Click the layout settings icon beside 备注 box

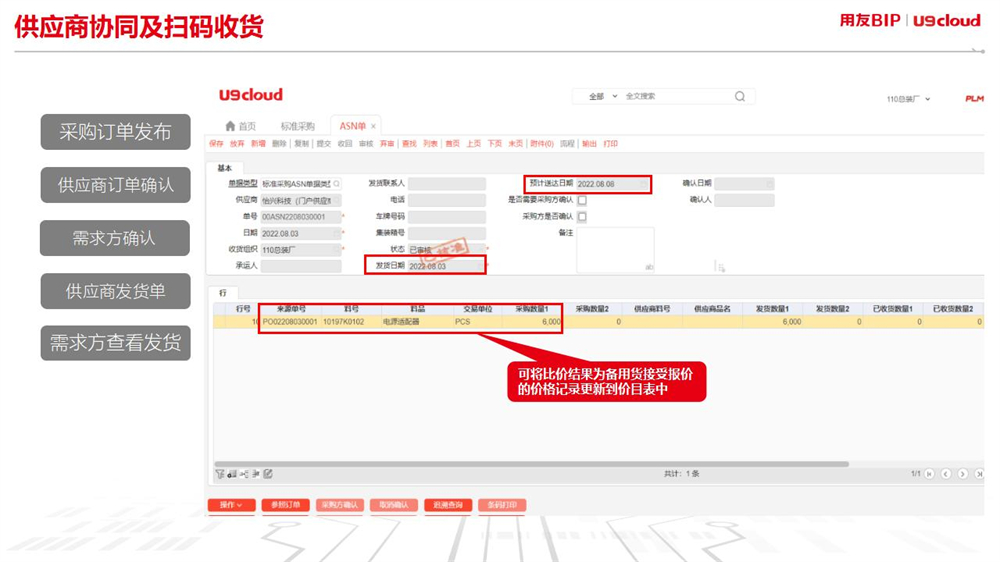pyautogui.click(x=721, y=267)
